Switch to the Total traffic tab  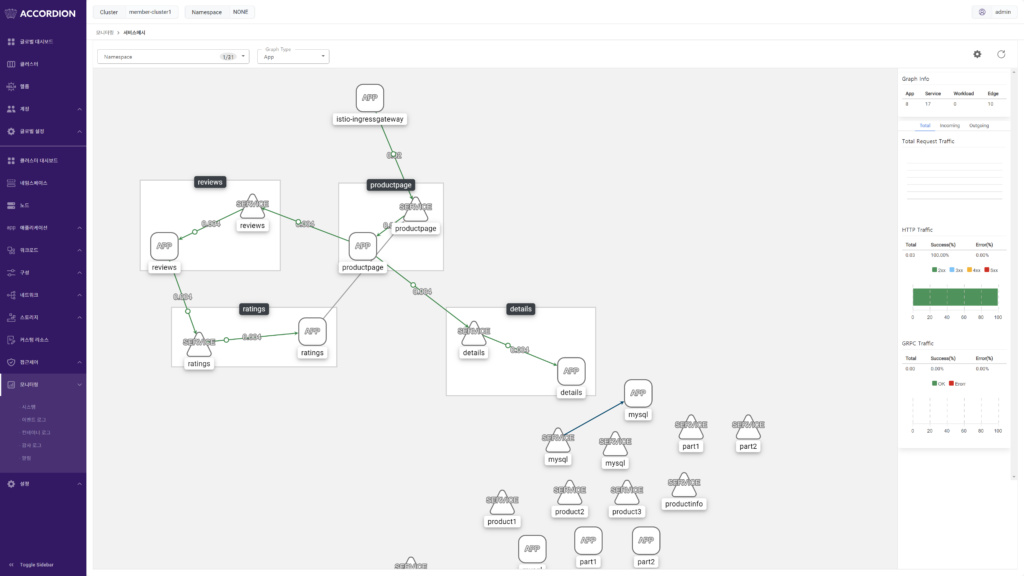coord(925,125)
